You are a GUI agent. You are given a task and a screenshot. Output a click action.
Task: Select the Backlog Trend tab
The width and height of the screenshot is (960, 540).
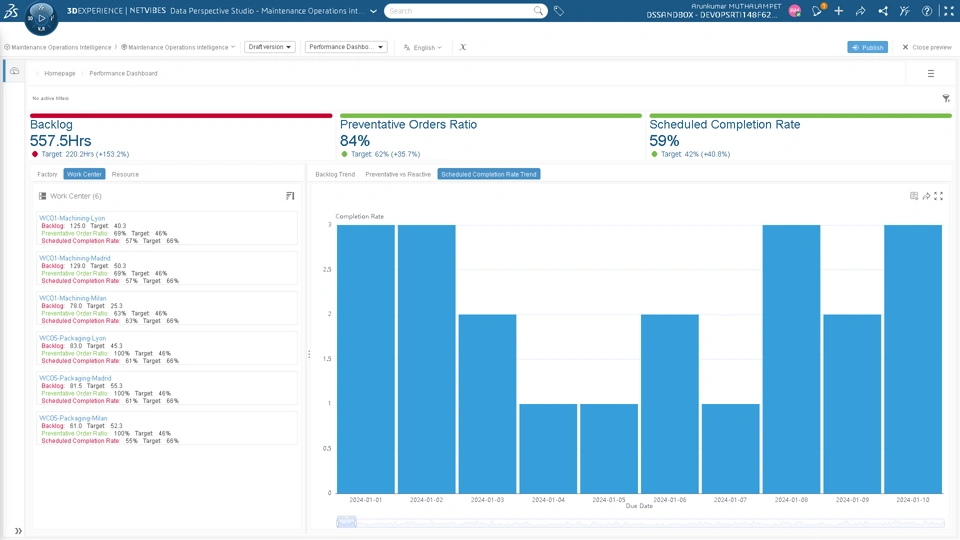(335, 174)
